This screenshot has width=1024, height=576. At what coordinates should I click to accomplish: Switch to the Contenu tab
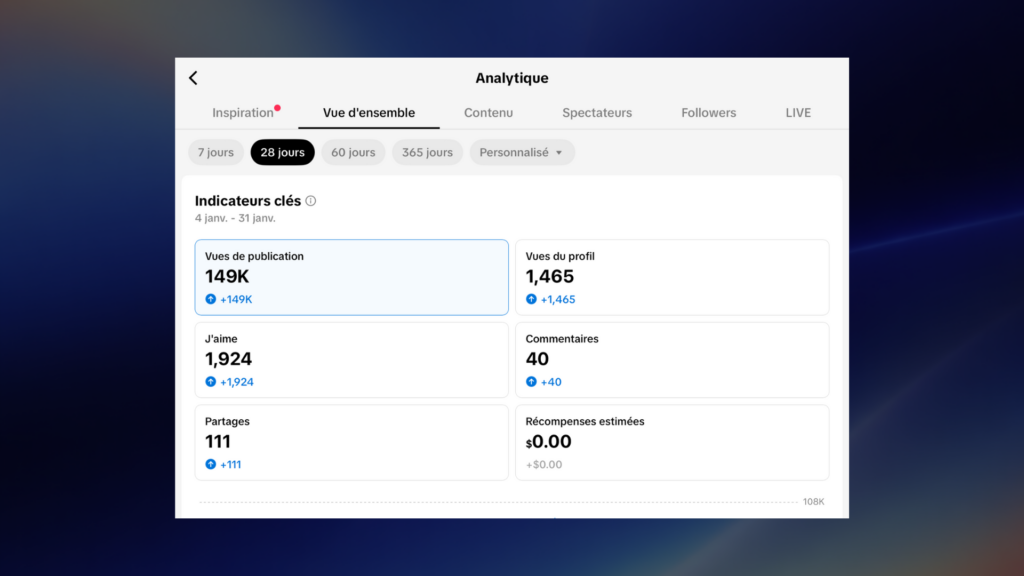pos(488,113)
